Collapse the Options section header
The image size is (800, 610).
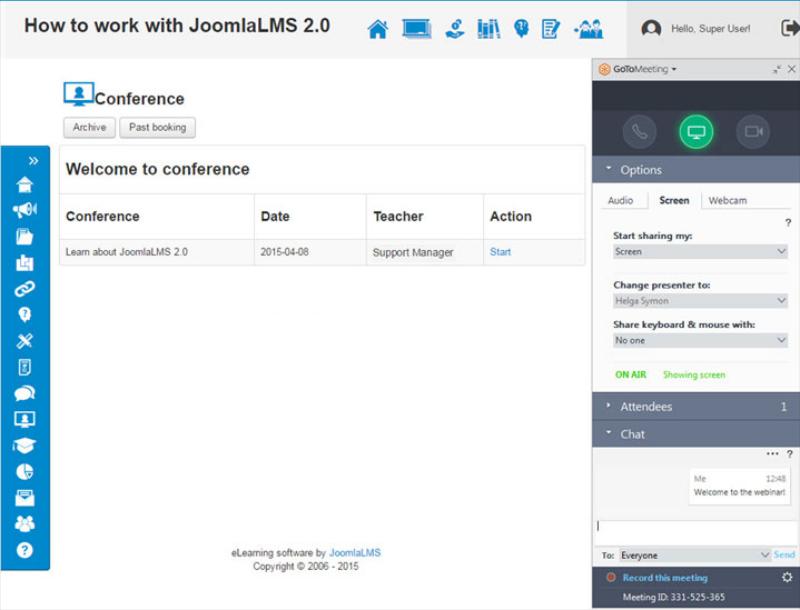coord(696,170)
